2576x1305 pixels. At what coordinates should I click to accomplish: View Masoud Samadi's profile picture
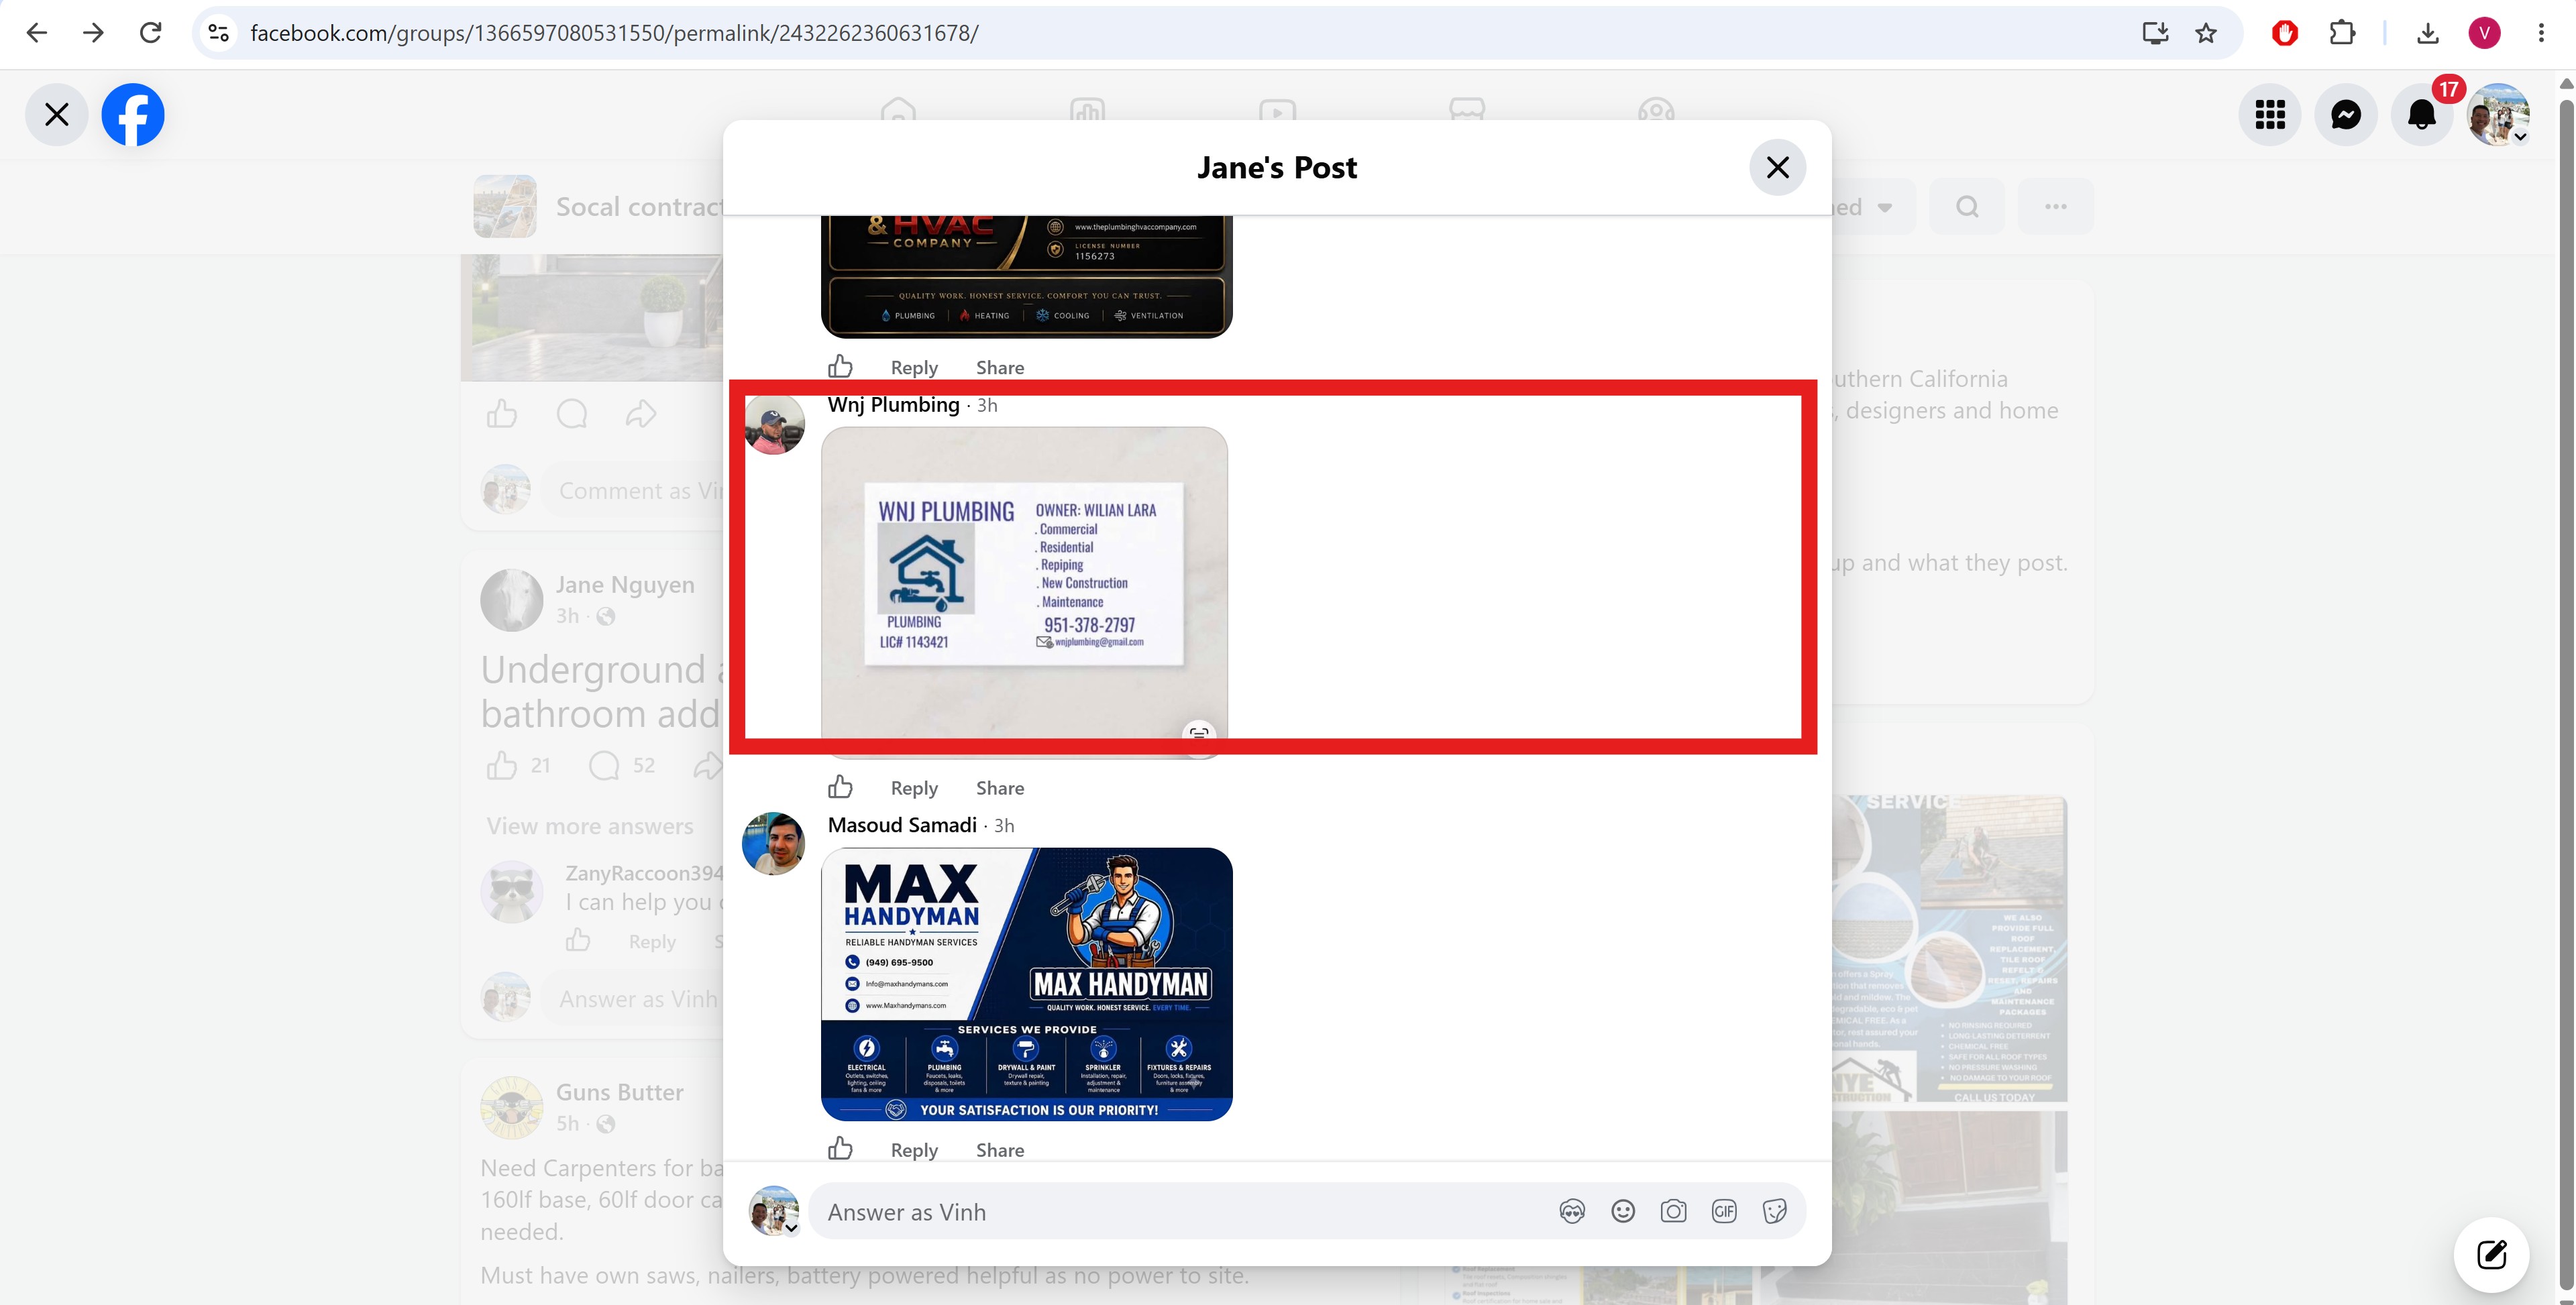click(774, 844)
